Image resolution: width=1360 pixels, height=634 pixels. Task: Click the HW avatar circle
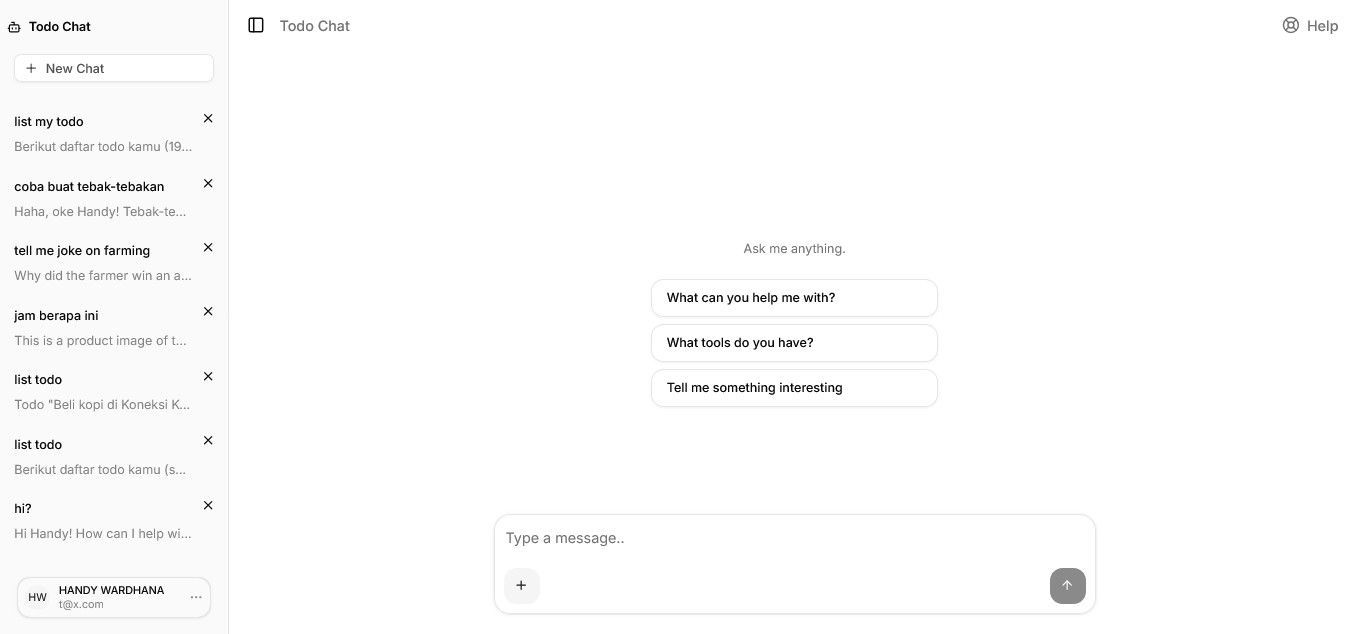(37, 597)
